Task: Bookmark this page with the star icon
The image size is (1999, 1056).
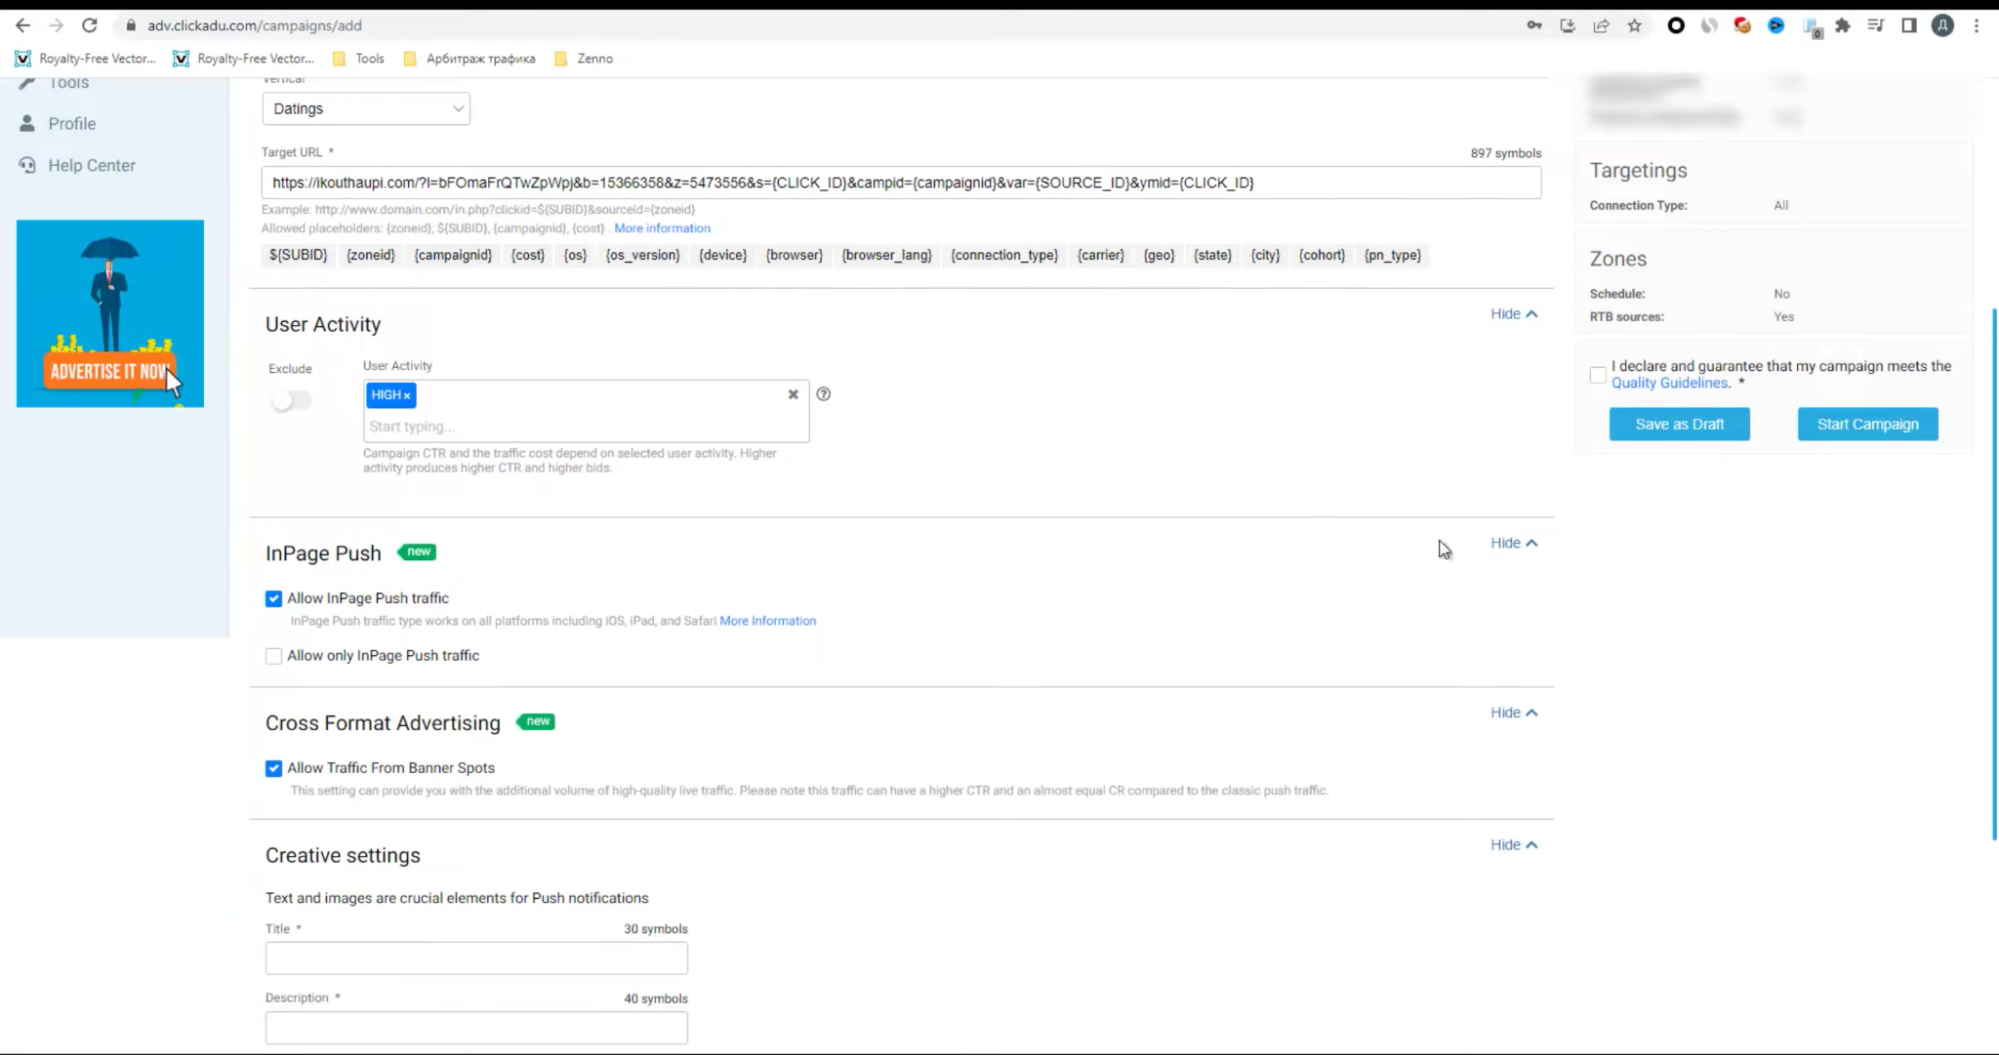Action: [x=1634, y=25]
